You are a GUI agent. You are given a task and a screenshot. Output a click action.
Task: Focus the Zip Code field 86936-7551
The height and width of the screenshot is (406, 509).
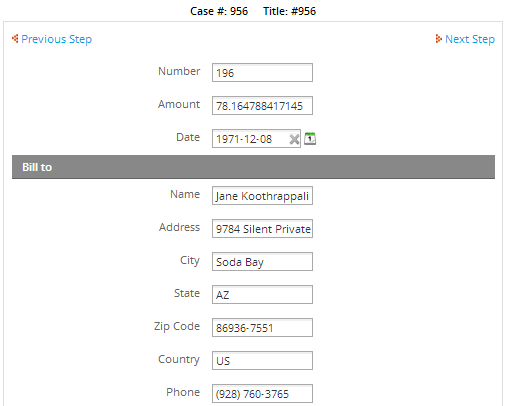point(262,328)
